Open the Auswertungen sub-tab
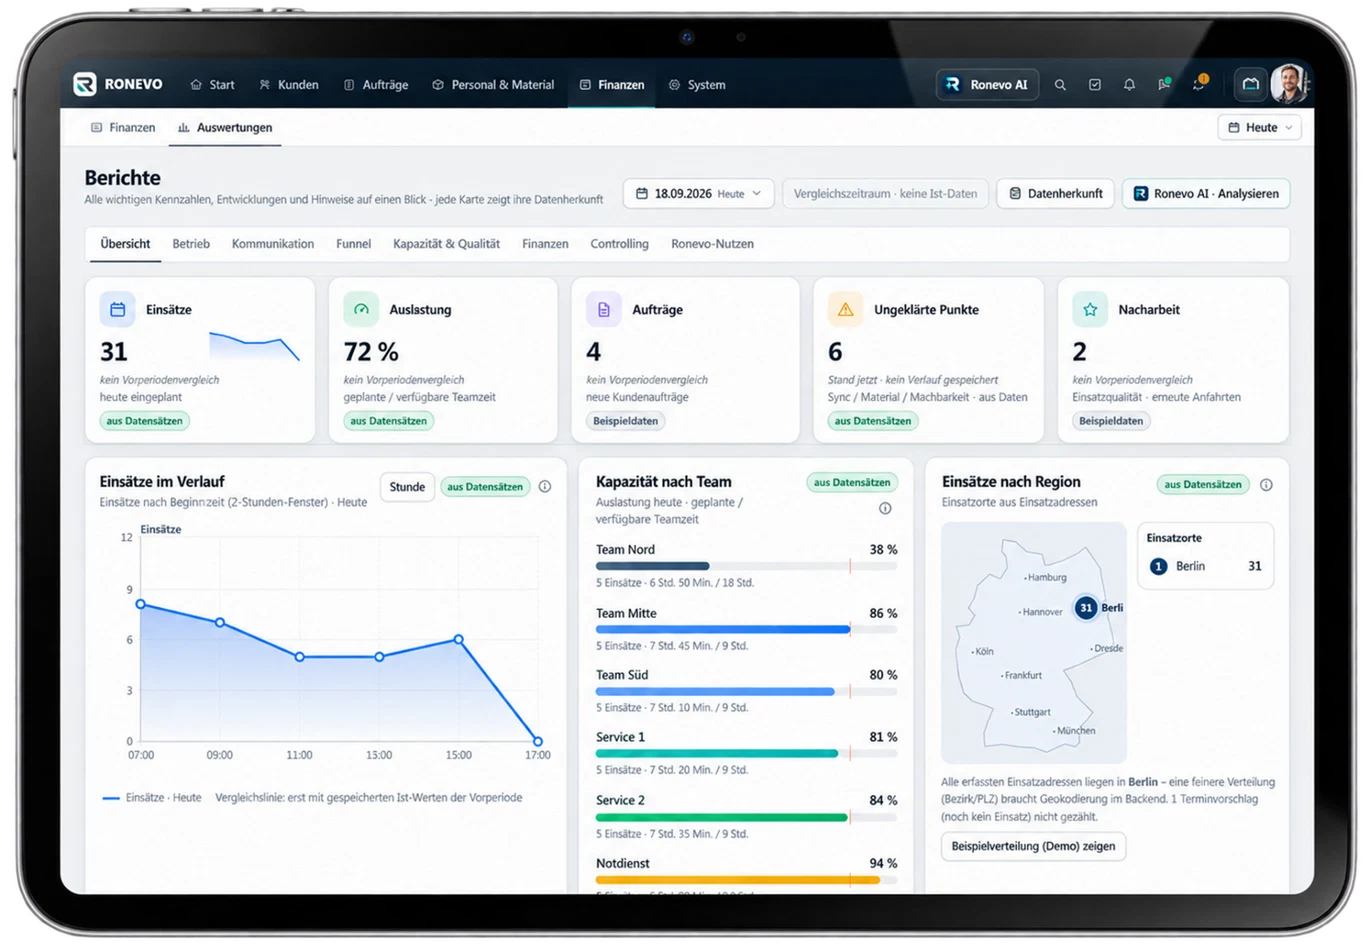The height and width of the screenshot is (951, 1370). (x=225, y=128)
